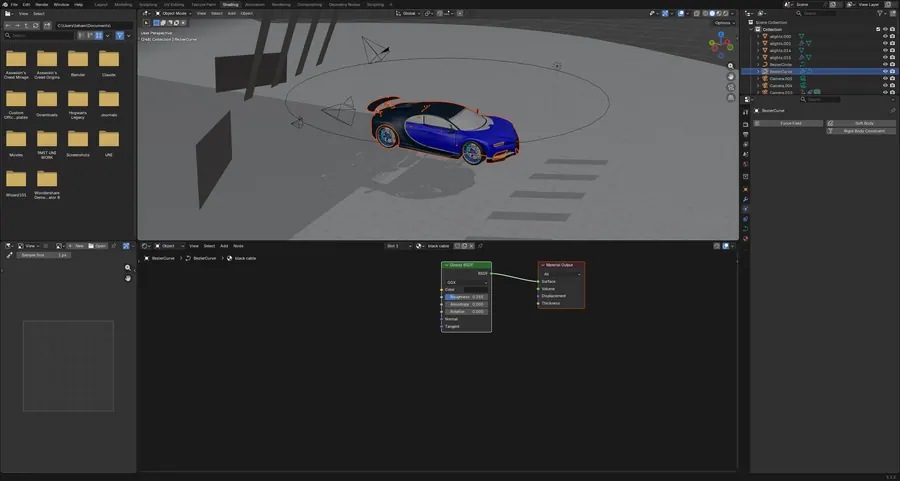Switch to the Shading workspace tab

230,4
